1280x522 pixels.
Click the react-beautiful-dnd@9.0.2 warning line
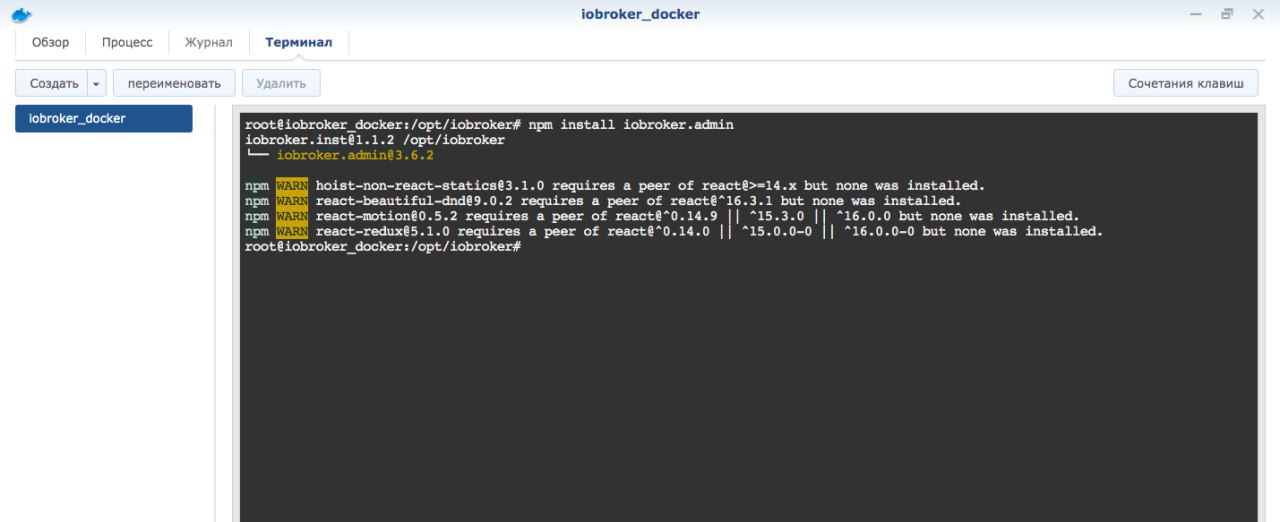[x=602, y=201]
